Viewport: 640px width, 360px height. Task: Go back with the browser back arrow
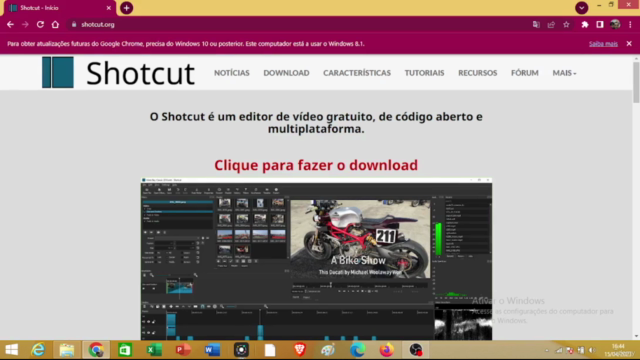10,24
